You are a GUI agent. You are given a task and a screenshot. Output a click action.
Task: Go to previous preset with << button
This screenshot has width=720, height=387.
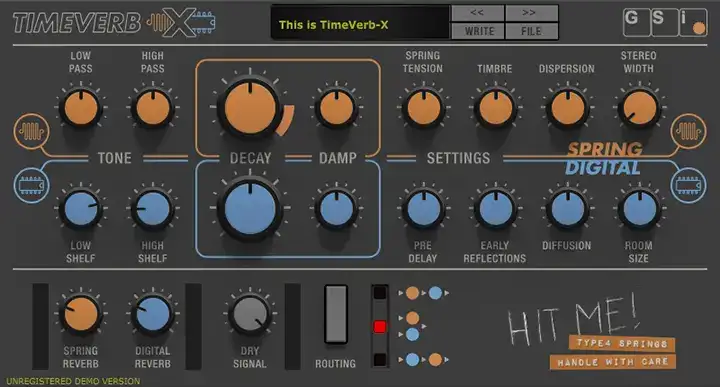coord(478,13)
